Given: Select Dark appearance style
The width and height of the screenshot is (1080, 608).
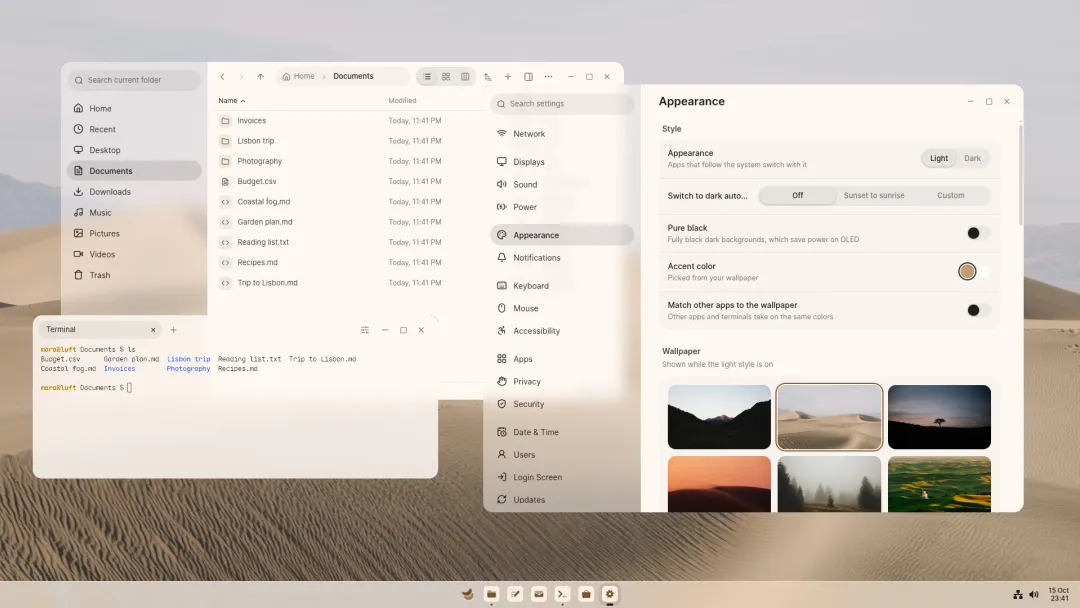Looking at the screenshot, I should pos(972,158).
